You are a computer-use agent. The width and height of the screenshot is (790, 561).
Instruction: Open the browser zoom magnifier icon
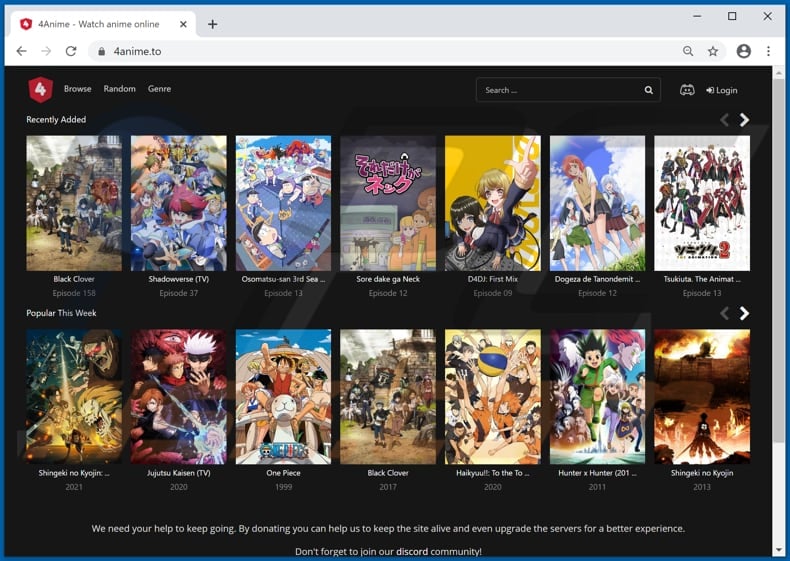[x=688, y=51]
